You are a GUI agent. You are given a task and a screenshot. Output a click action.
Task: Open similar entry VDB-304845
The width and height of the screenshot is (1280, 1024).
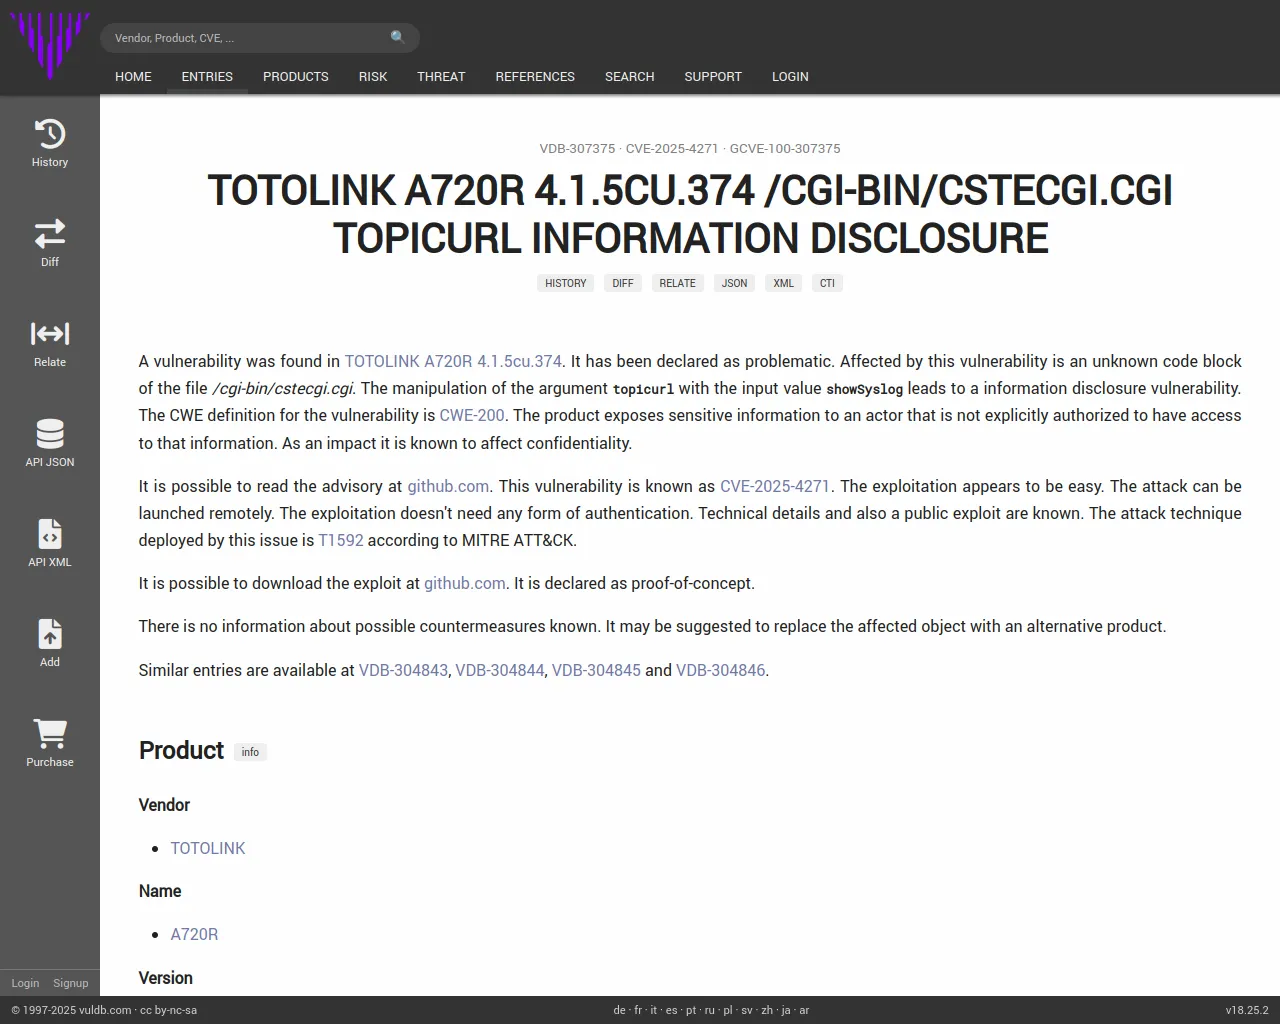click(596, 670)
